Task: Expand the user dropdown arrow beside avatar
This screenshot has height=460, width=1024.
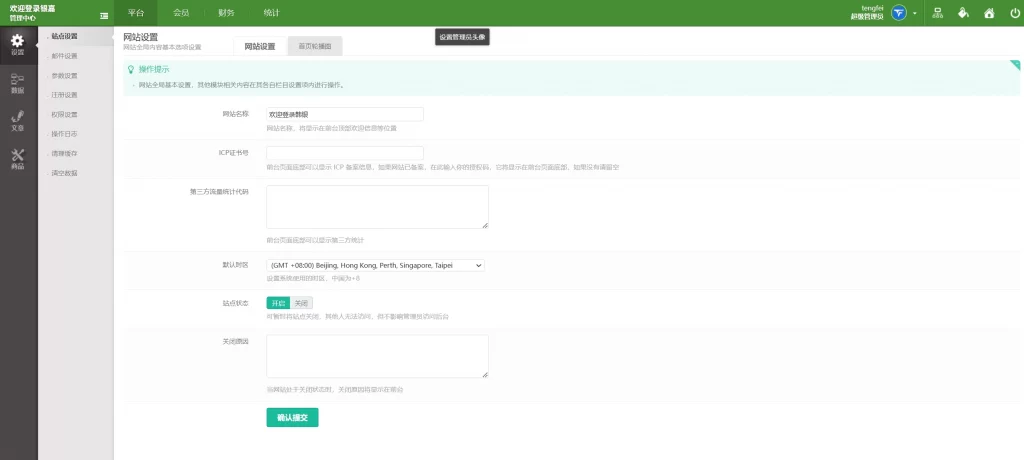Action: (x=914, y=13)
